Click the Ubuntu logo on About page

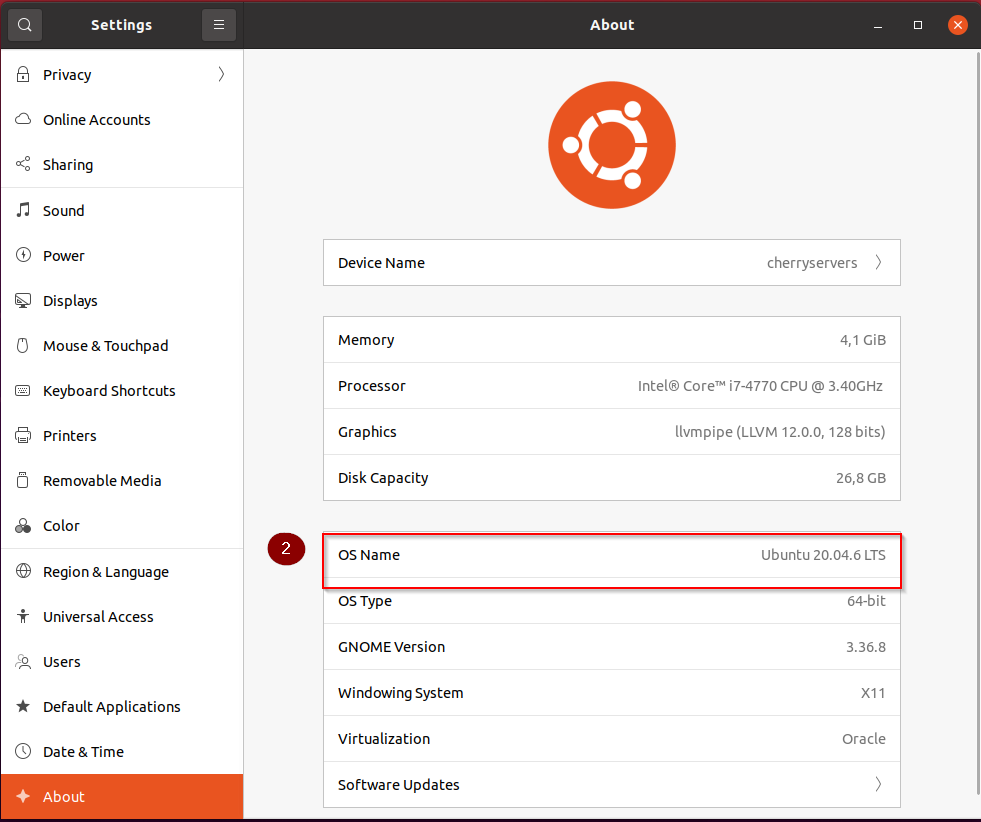click(x=611, y=144)
